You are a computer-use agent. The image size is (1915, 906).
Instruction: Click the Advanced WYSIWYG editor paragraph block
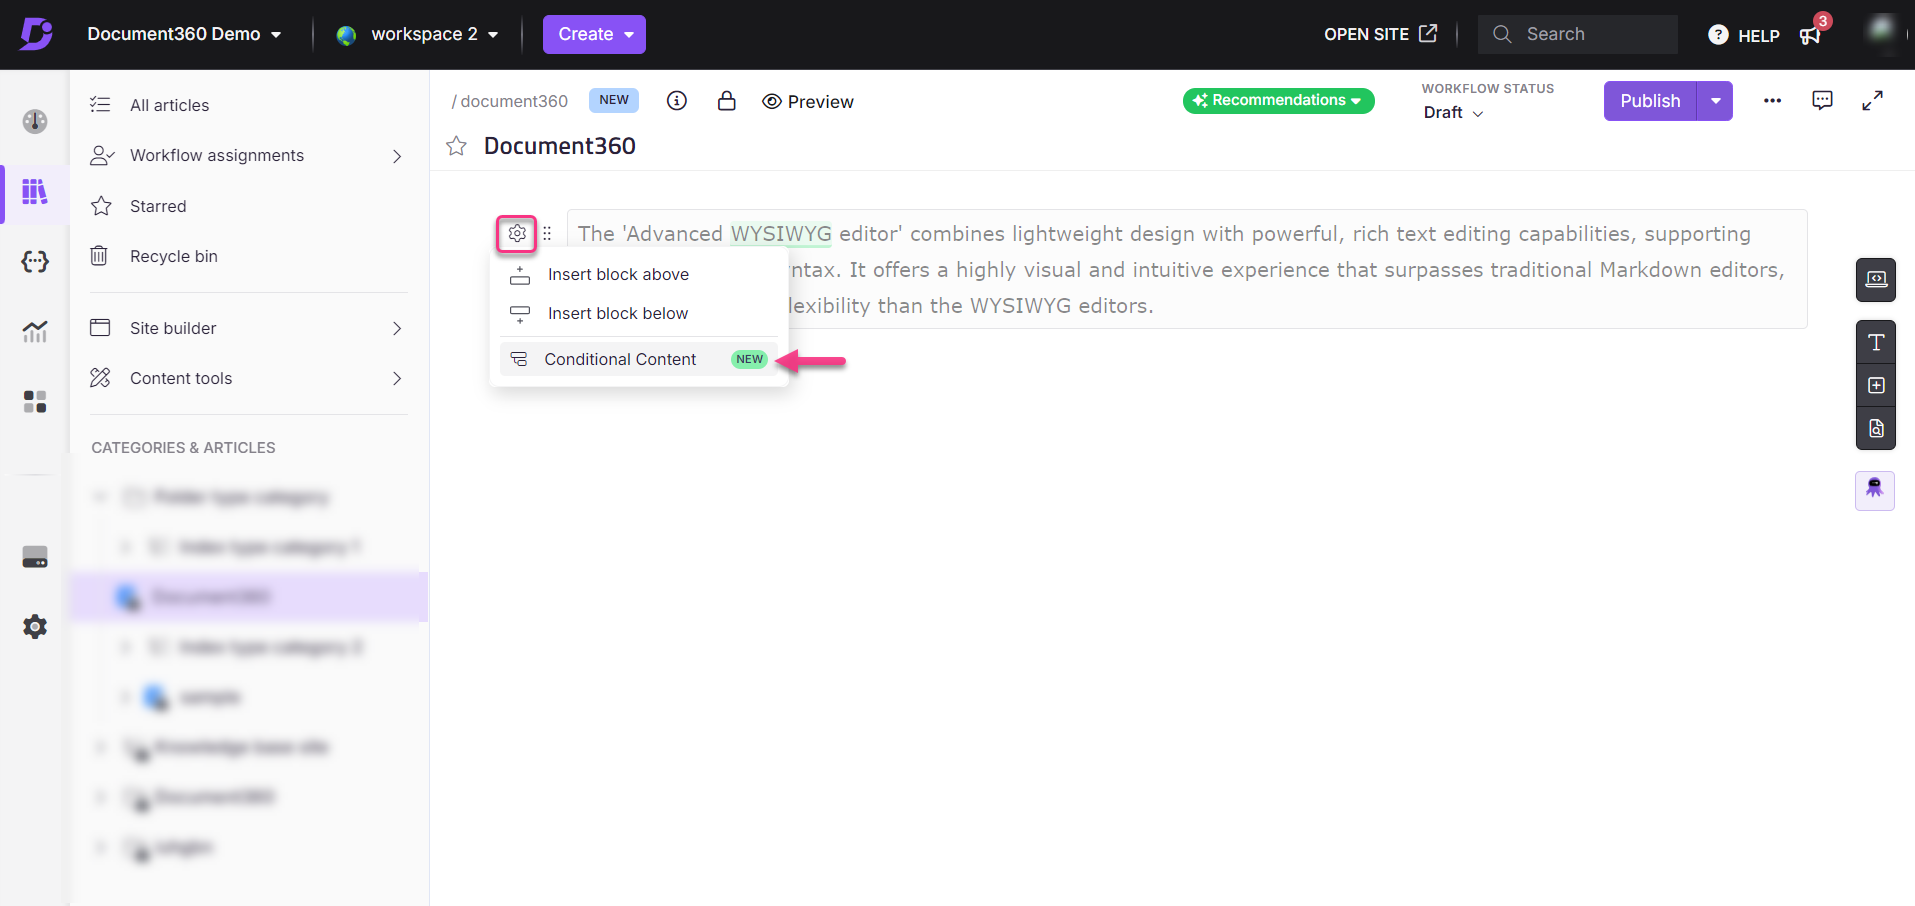tap(1187, 269)
